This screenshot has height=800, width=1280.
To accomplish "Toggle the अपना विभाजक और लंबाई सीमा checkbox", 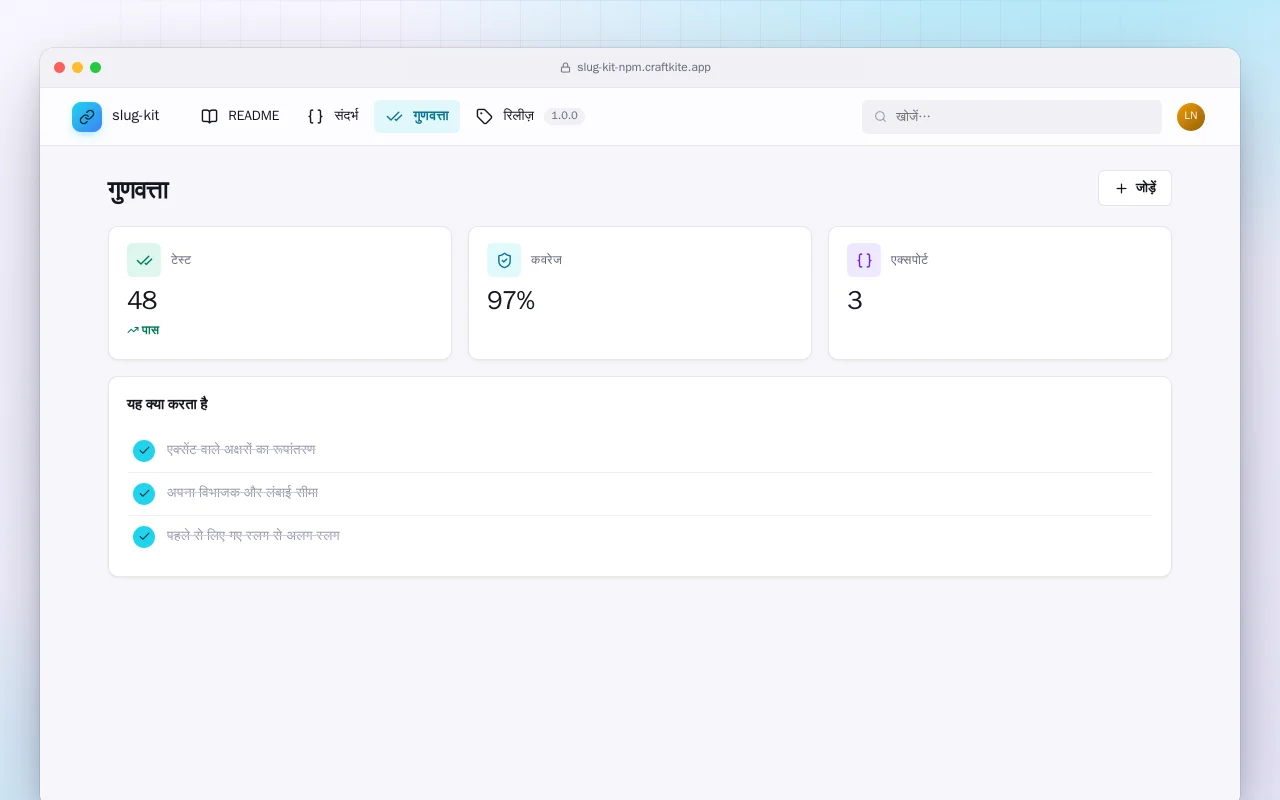I will click(x=144, y=494).
